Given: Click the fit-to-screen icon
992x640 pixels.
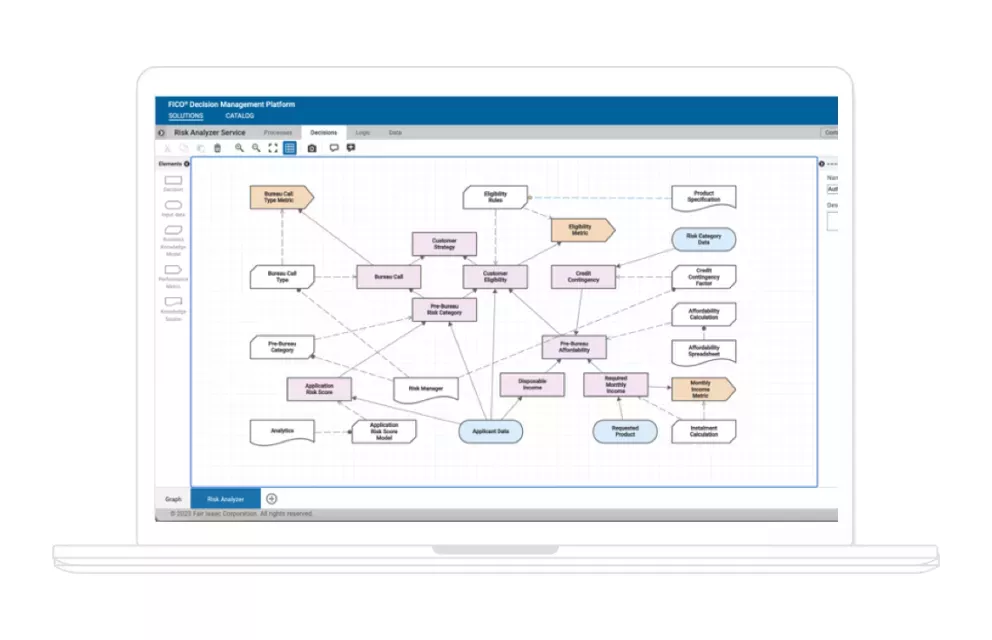Looking at the screenshot, I should 272,148.
